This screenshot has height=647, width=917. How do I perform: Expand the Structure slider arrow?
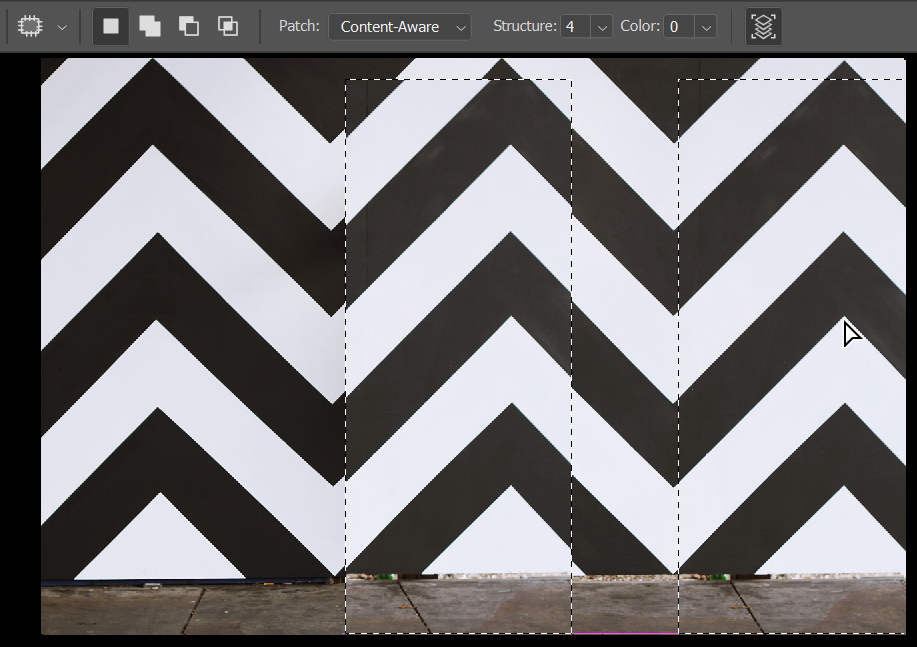pyautogui.click(x=602, y=27)
